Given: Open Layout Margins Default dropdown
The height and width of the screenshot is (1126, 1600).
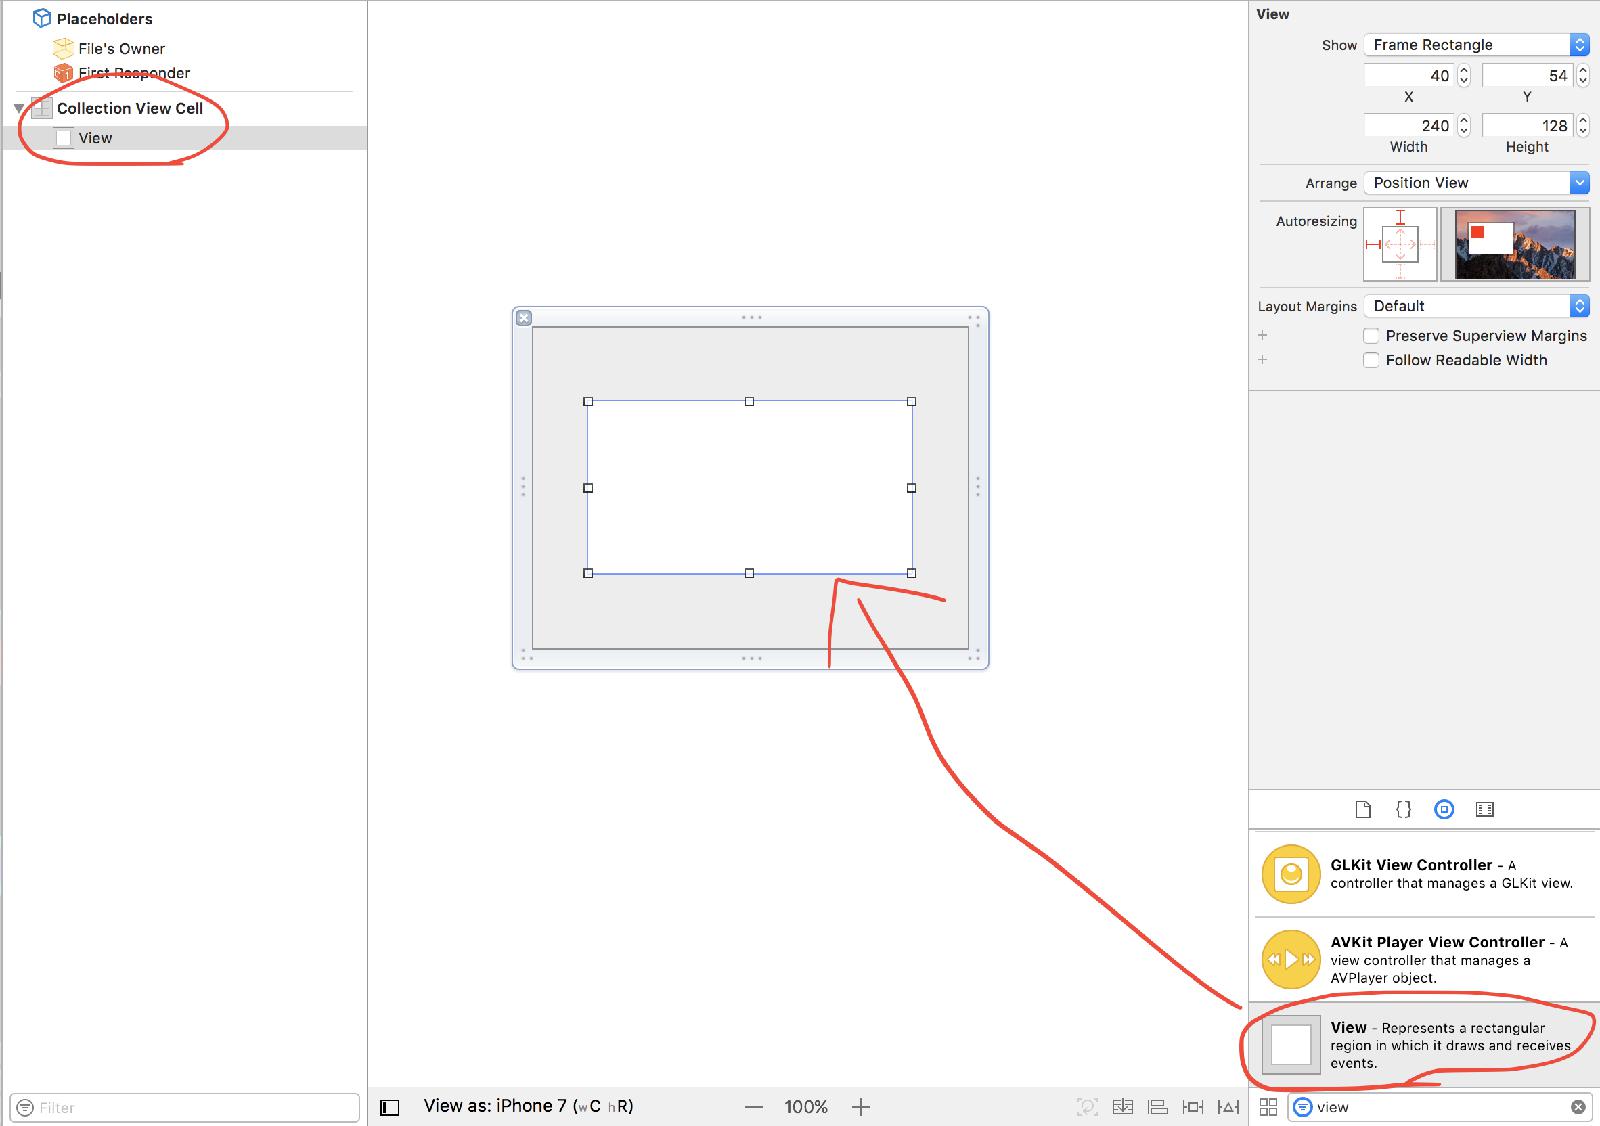Looking at the screenshot, I should pos(1475,306).
